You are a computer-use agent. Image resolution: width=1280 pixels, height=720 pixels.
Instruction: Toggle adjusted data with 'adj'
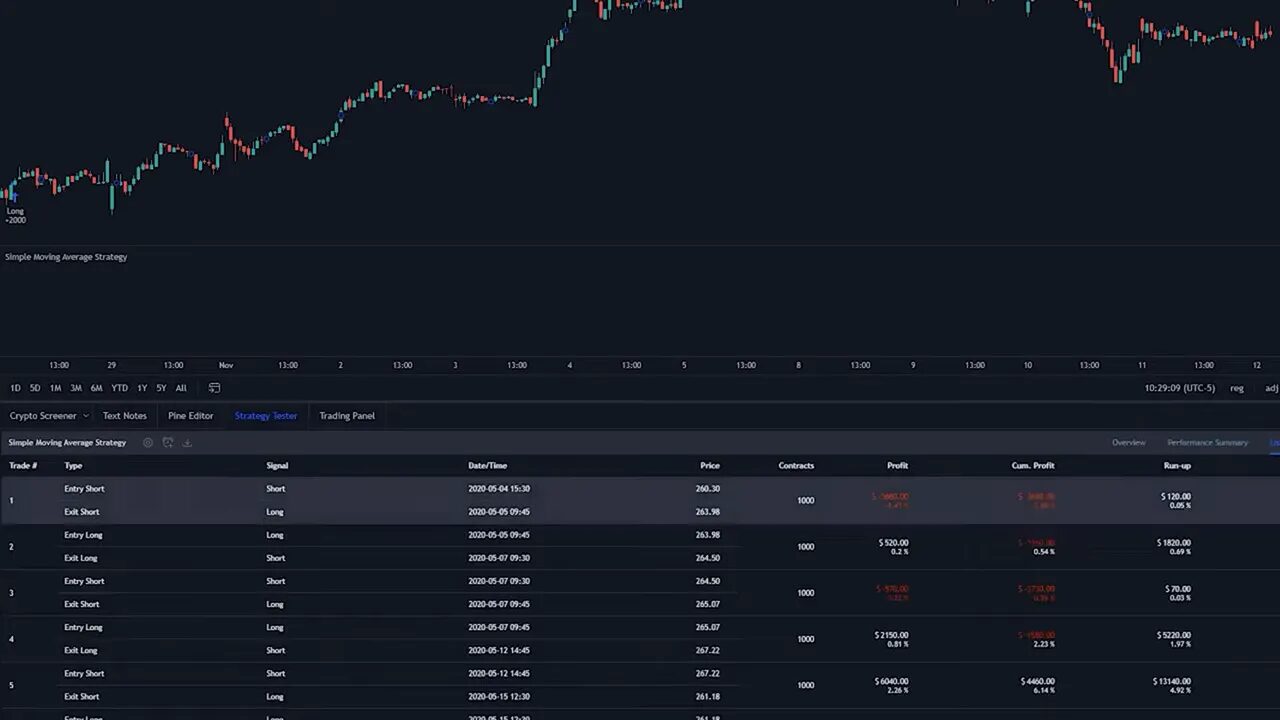(x=1272, y=388)
